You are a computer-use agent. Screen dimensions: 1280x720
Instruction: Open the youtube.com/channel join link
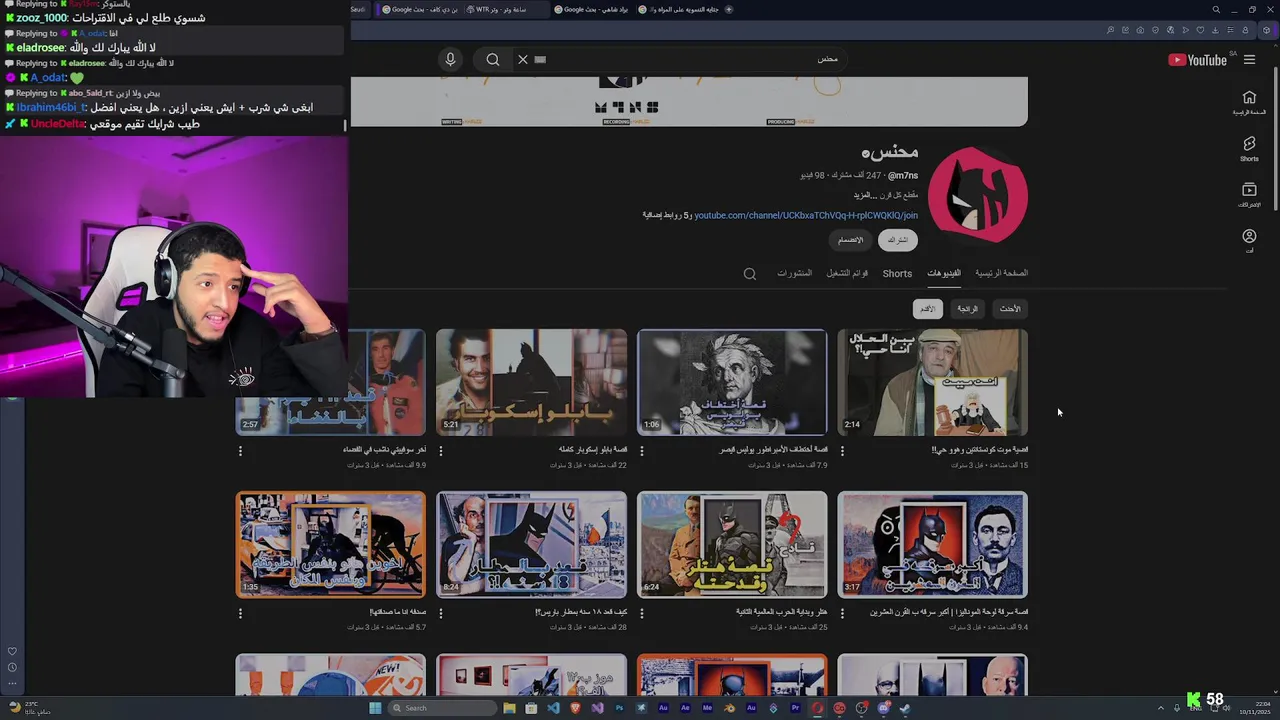coord(805,215)
